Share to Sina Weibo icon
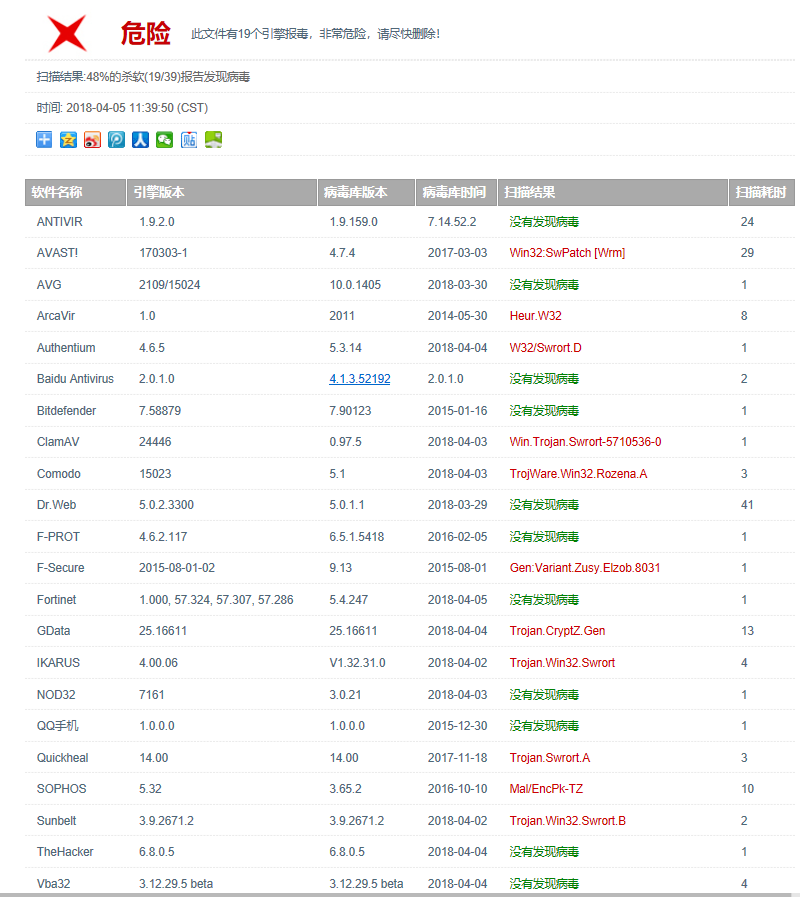This screenshot has width=800, height=897. point(92,140)
